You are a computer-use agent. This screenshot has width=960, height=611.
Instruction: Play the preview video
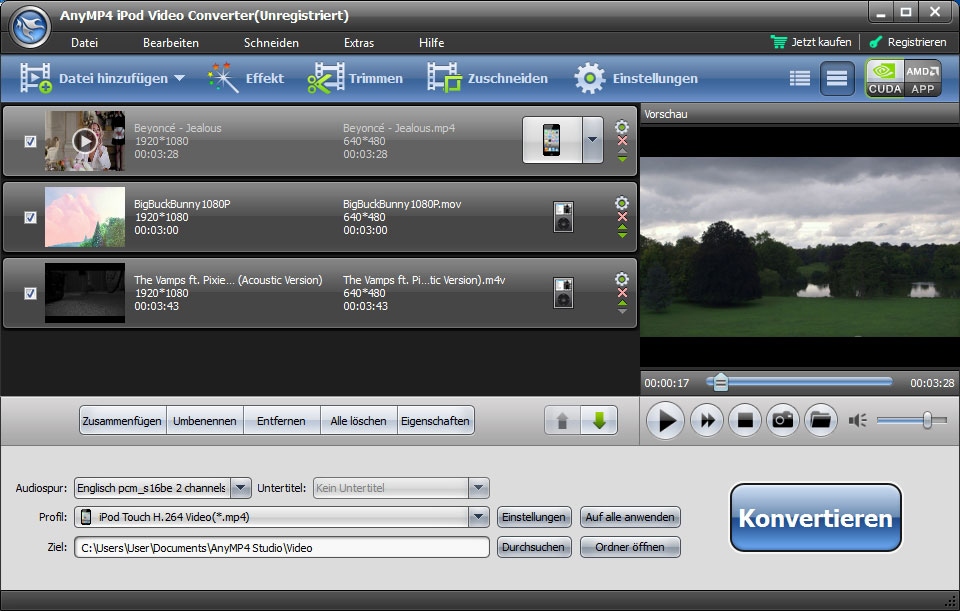click(665, 421)
